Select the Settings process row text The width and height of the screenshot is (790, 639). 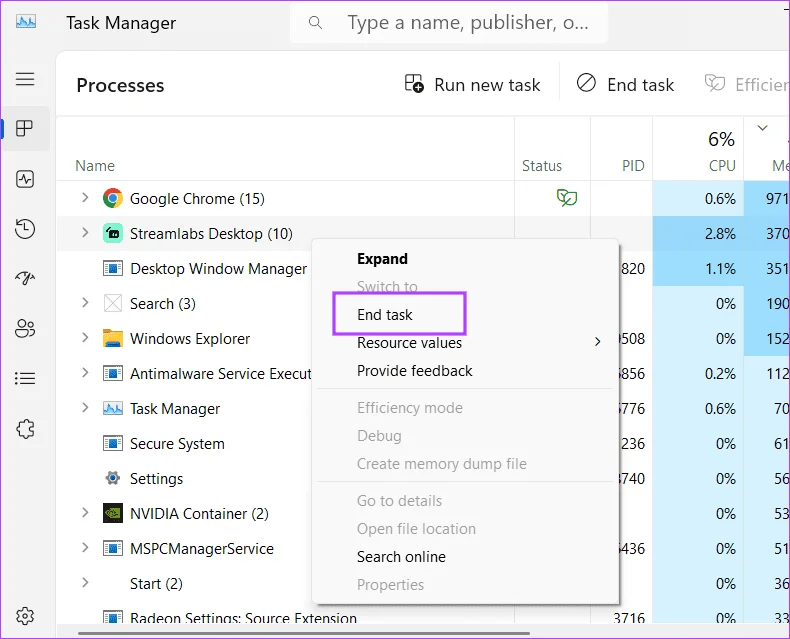point(156,478)
